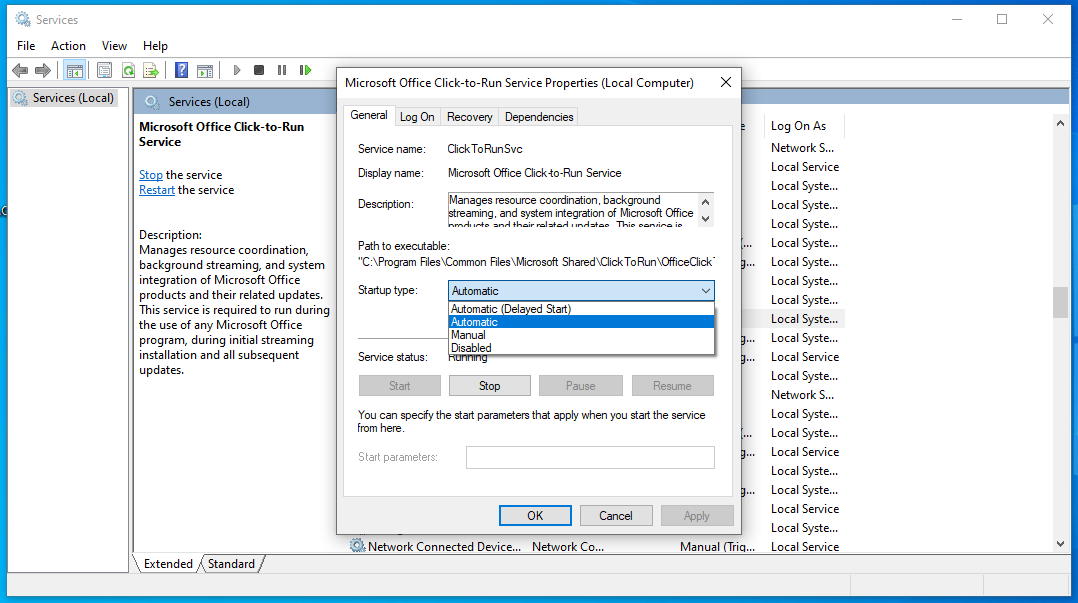
Task: Open the File menu
Action: tap(26, 46)
